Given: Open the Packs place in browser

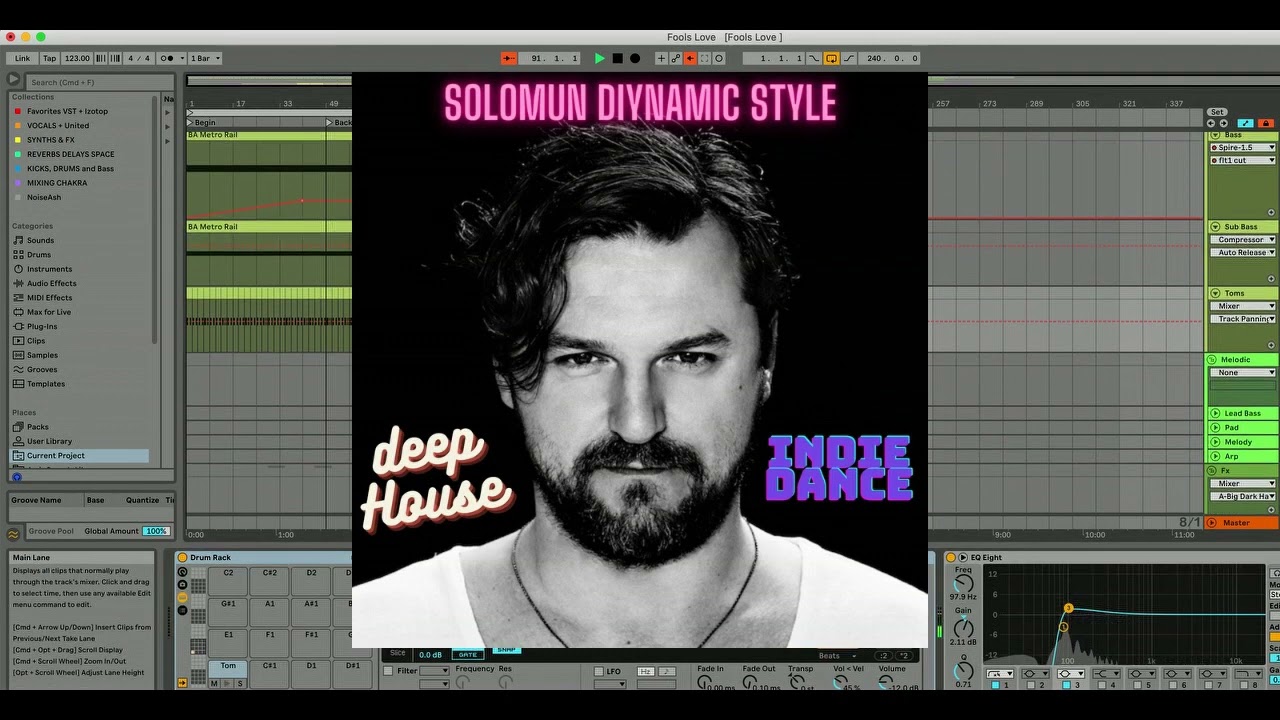Looking at the screenshot, I should [x=37, y=427].
